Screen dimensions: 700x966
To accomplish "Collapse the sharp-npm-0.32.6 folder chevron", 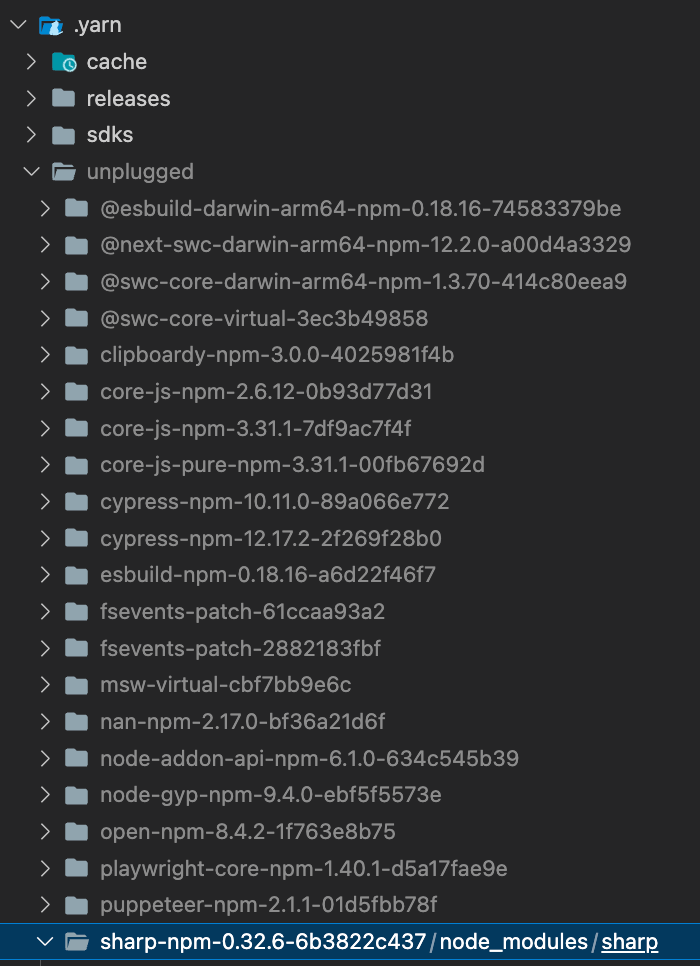I will click(x=44, y=942).
